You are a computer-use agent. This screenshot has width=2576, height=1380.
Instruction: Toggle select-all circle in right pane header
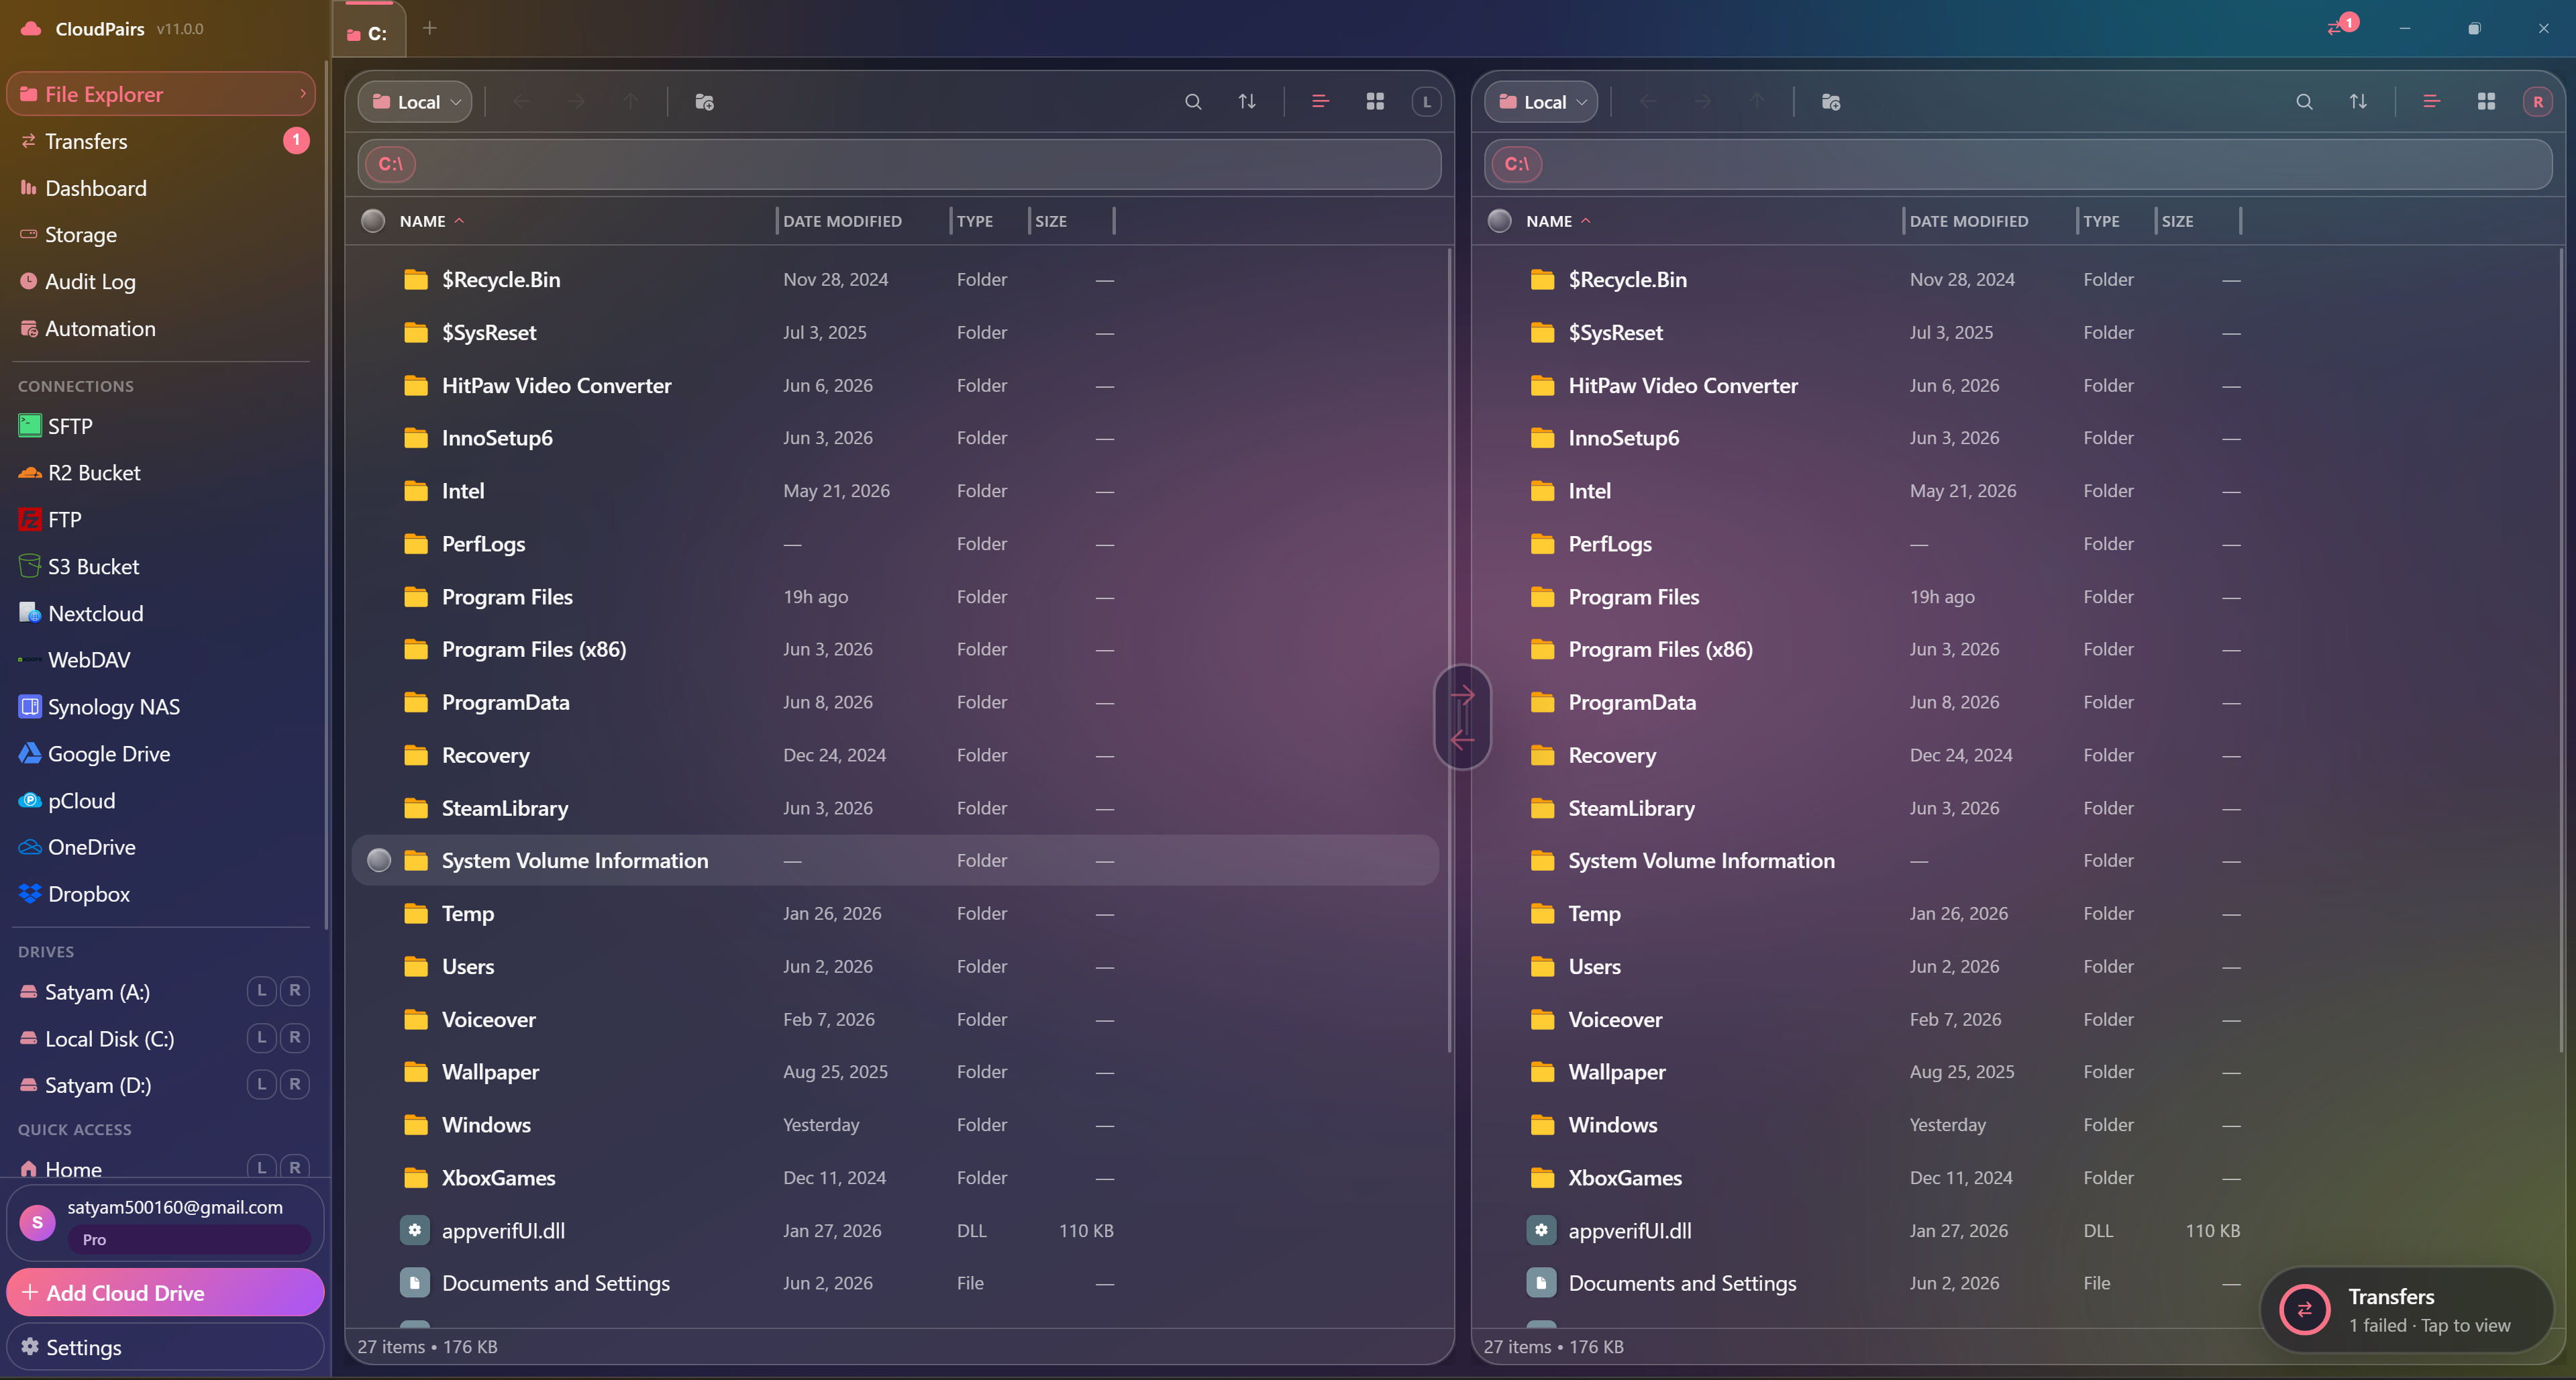click(1499, 221)
